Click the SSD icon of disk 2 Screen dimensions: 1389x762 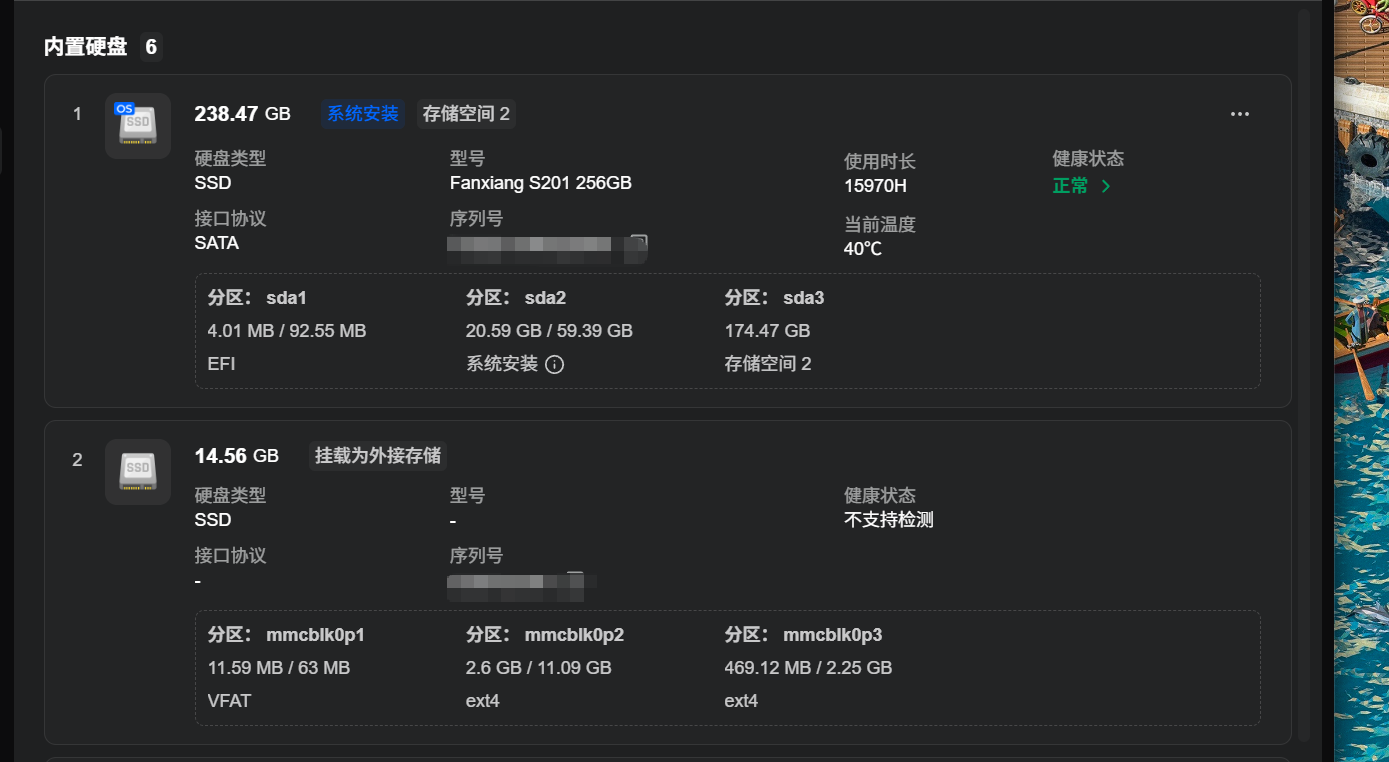pos(138,471)
